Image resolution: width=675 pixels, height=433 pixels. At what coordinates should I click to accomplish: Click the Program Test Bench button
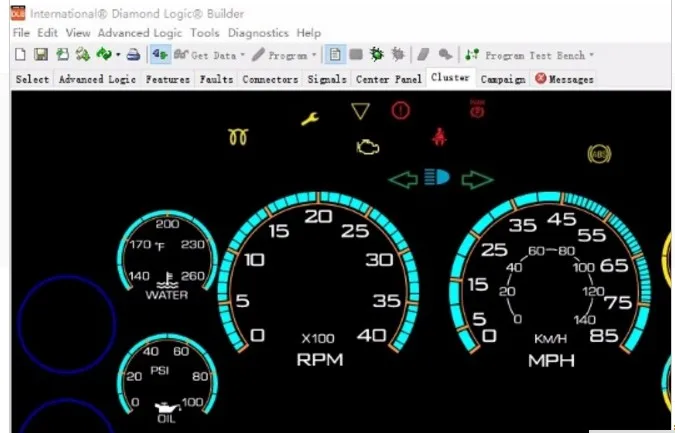coord(525,55)
